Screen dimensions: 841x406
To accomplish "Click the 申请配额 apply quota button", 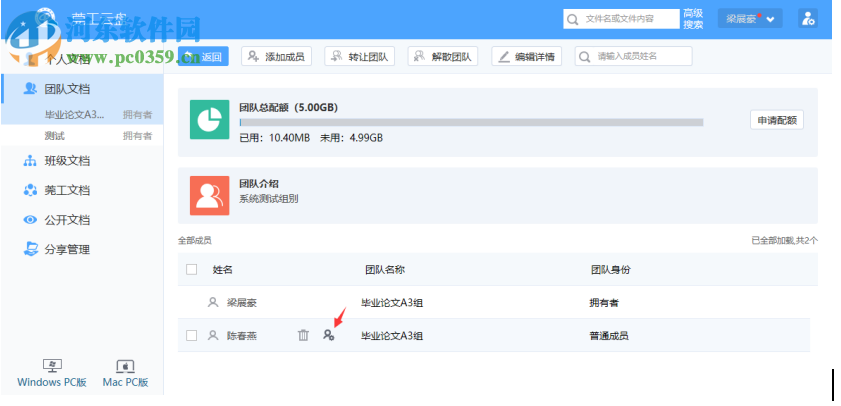I will [x=777, y=121].
